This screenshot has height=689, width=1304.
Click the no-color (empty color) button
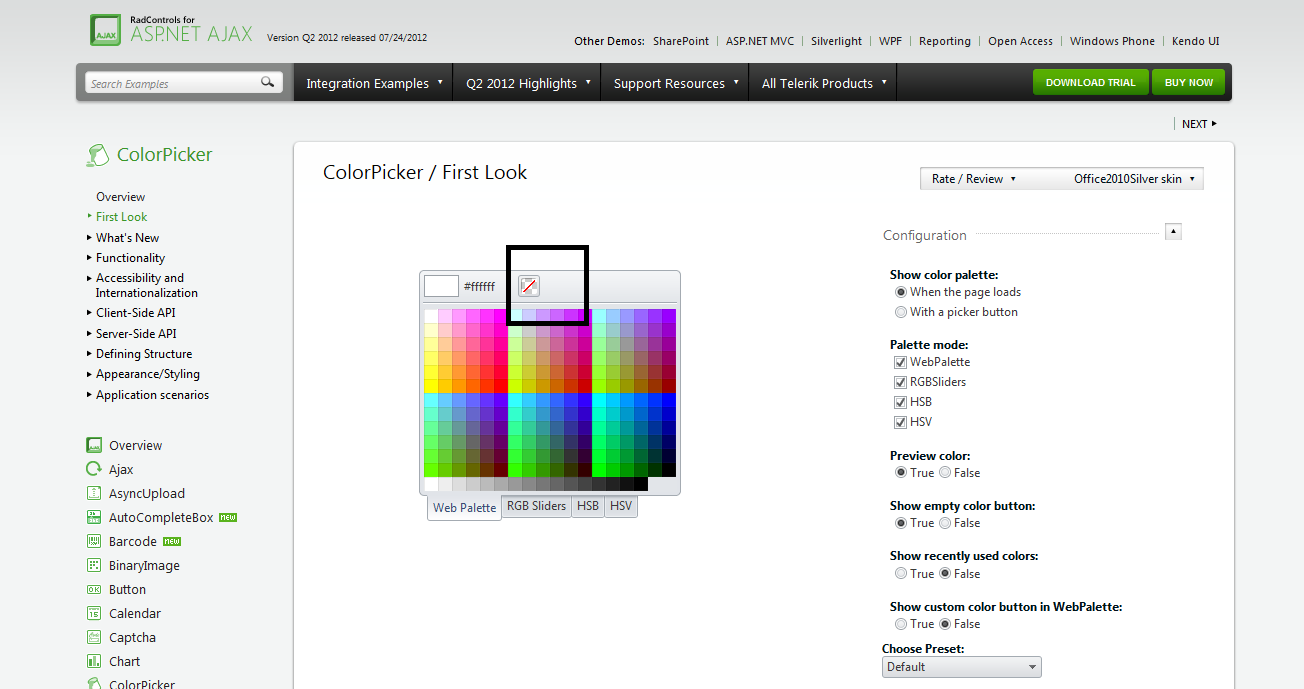pos(529,286)
